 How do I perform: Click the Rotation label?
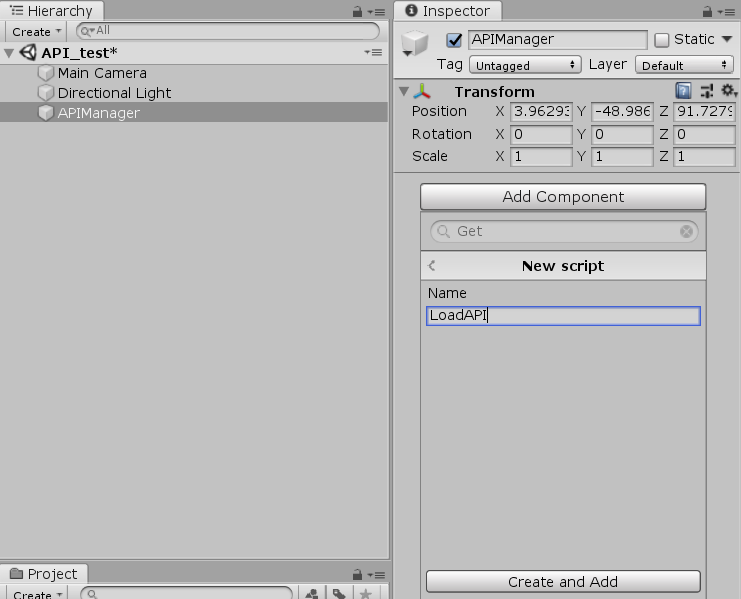click(441, 134)
